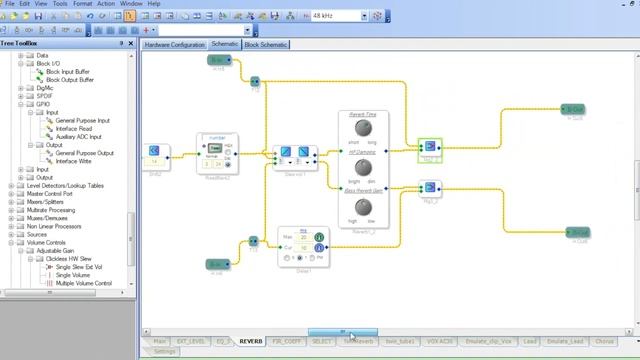This screenshot has height=360, width=640.
Task: Close the Tree ToolBox panel
Action: pos(131,43)
